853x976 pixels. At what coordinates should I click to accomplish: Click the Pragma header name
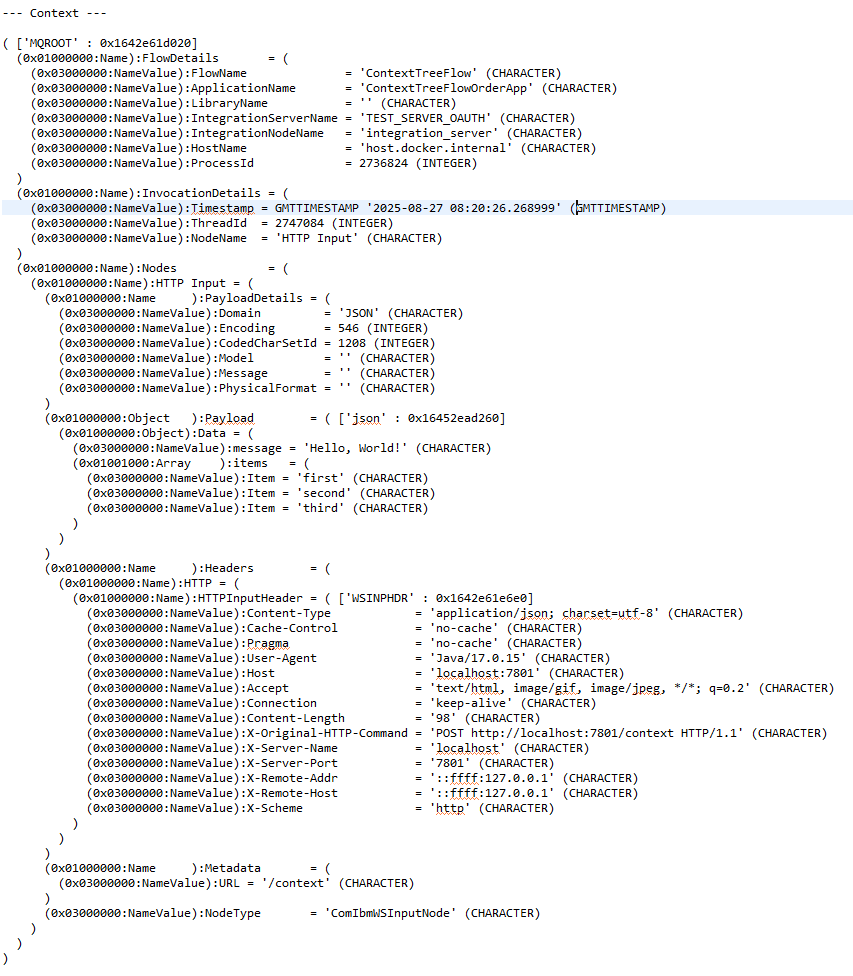[x=268, y=643]
